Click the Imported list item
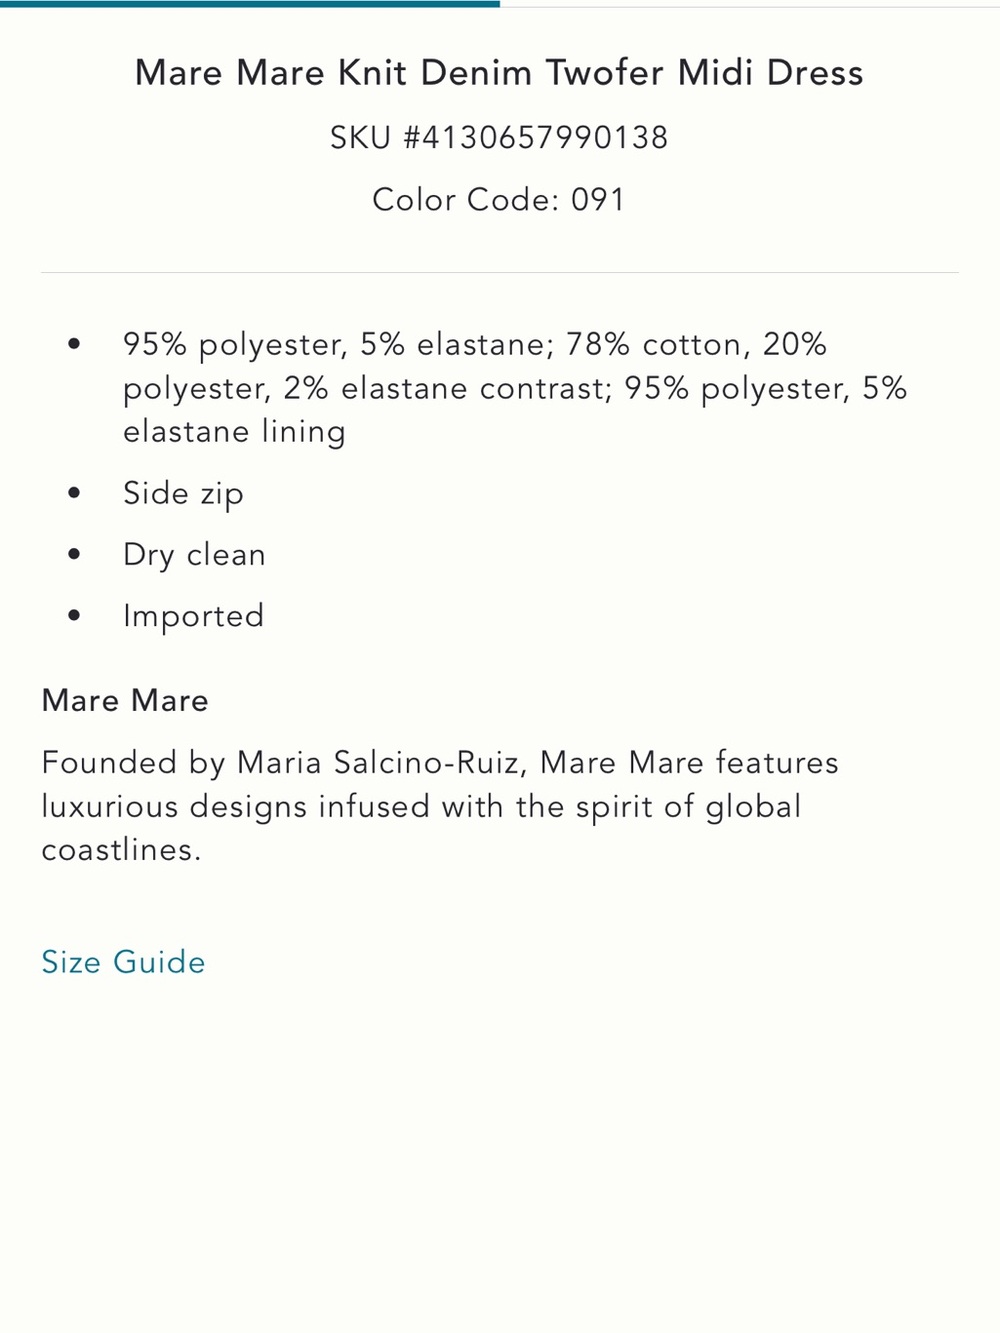This screenshot has width=1000, height=1333. [x=193, y=616]
